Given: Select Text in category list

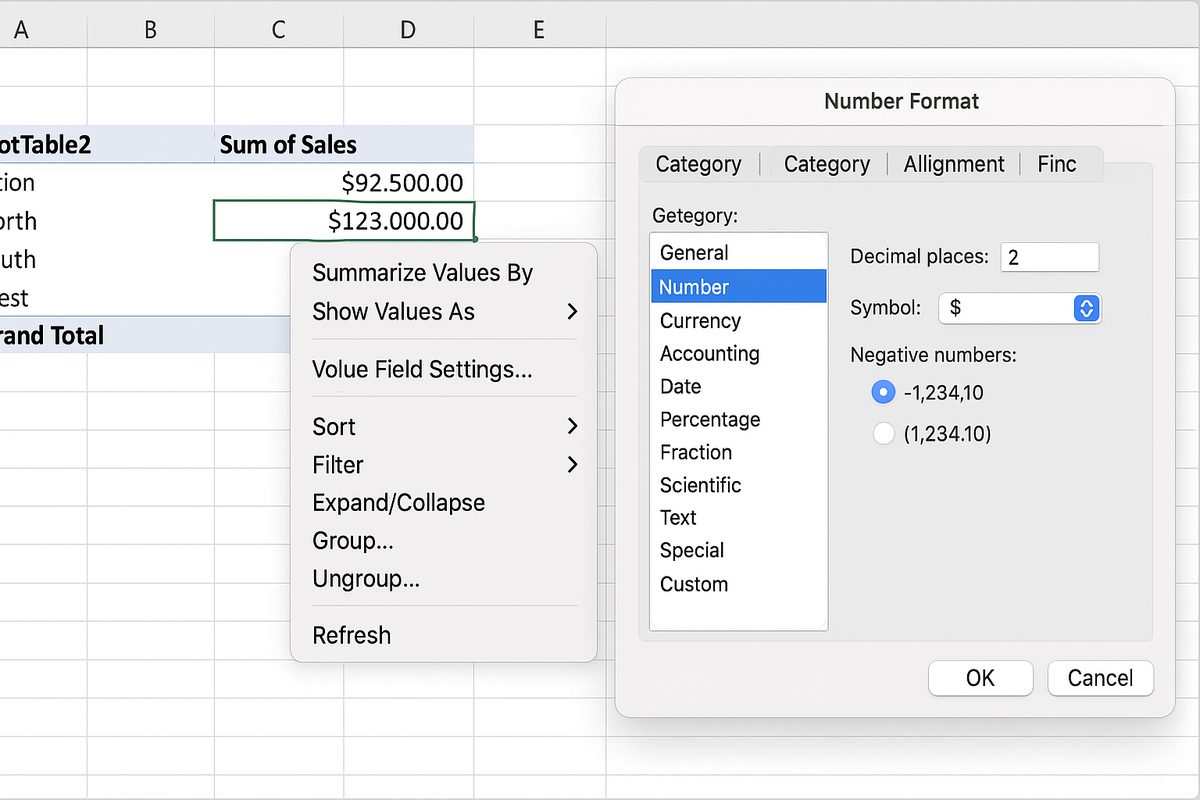Looking at the screenshot, I should tap(739, 517).
